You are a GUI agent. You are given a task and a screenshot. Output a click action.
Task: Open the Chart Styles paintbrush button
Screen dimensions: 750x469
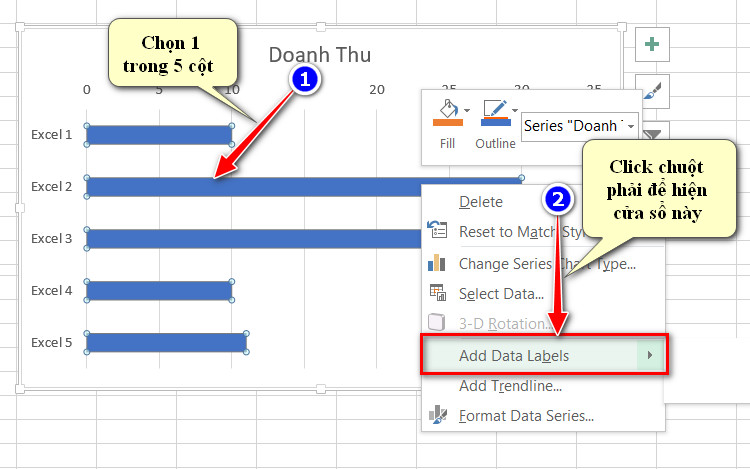coord(652,91)
